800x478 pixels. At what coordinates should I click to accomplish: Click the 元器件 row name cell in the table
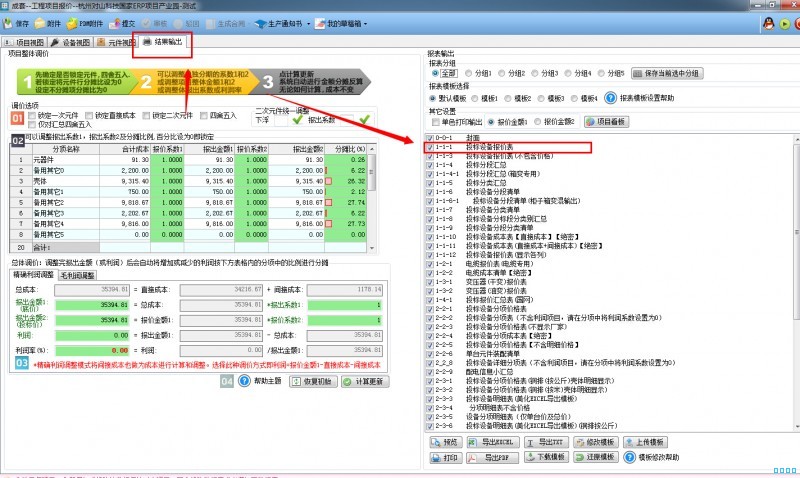65,160
